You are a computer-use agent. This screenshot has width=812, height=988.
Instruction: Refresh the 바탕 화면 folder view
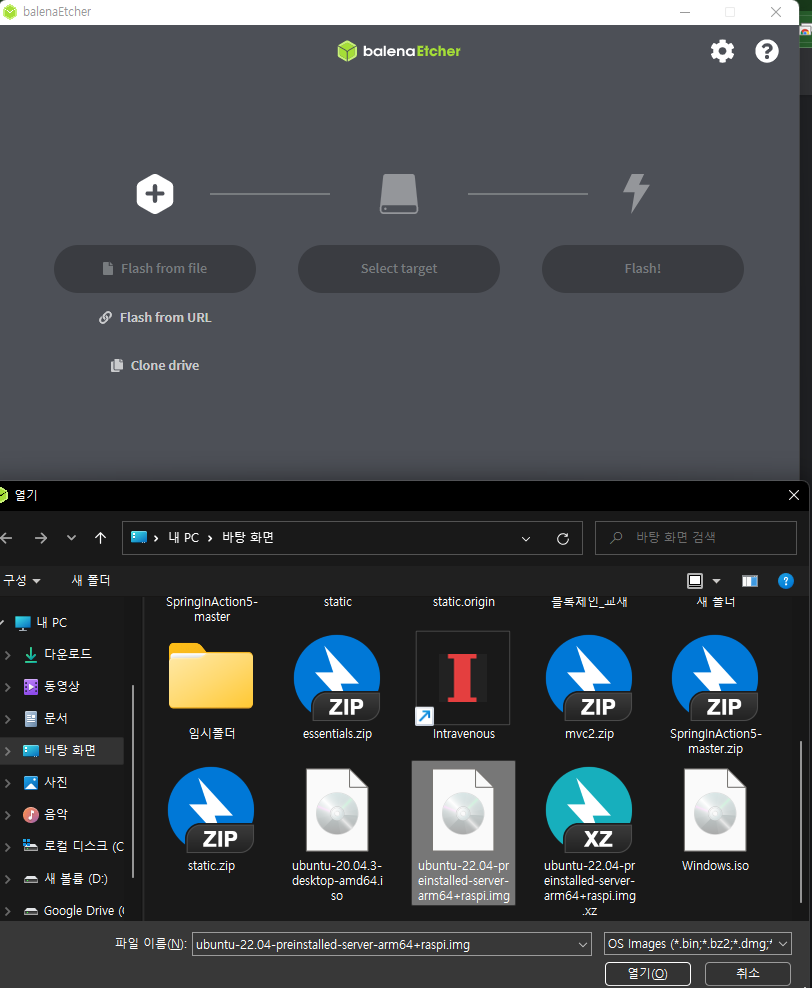point(563,539)
